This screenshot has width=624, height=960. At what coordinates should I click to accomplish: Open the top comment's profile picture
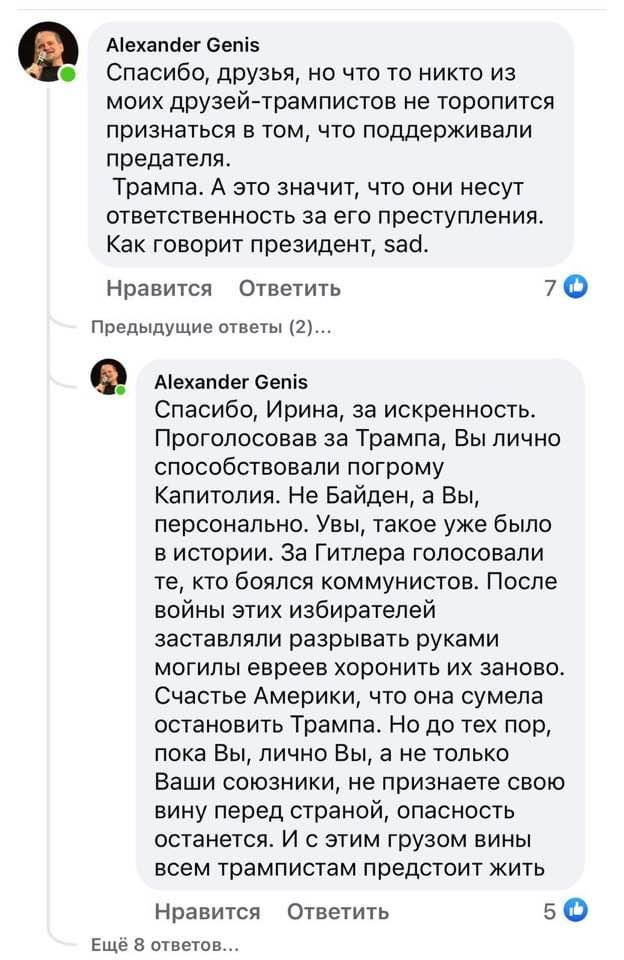pos(47,52)
